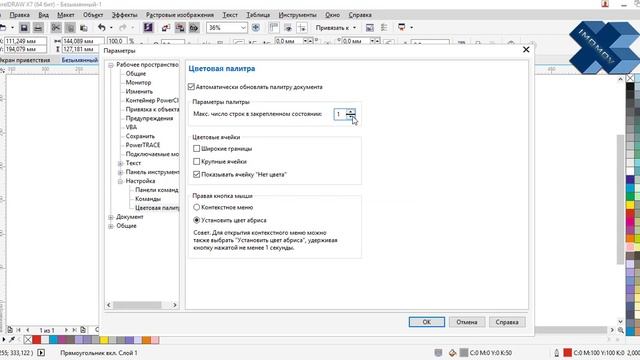Toggle the show 'No color' cell checkbox
Image resolution: width=640 pixels, height=360 pixels.
tap(197, 174)
